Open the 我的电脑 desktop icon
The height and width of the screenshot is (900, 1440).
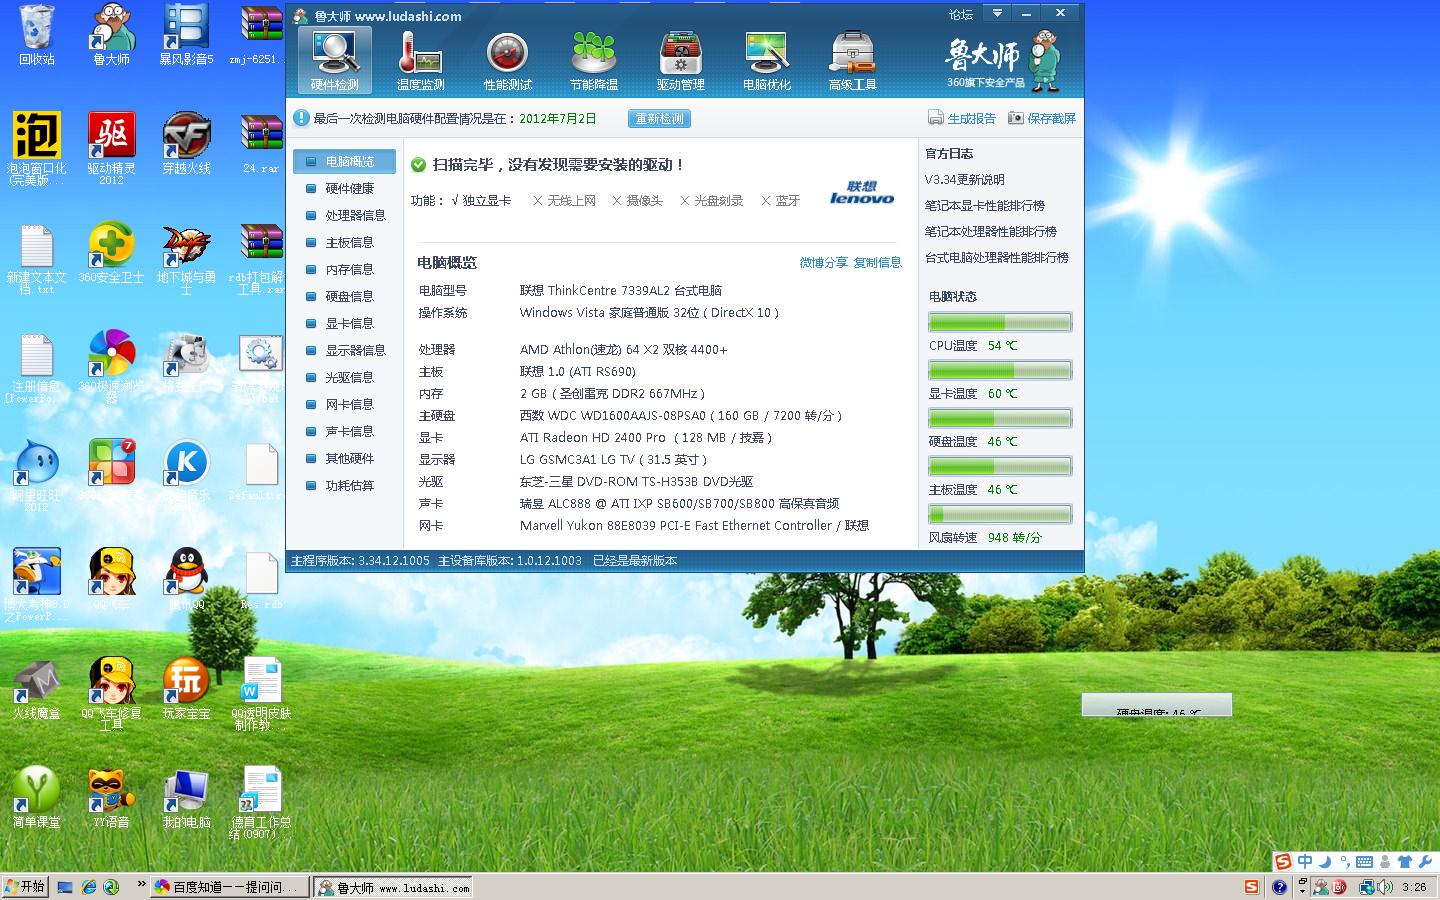186,797
